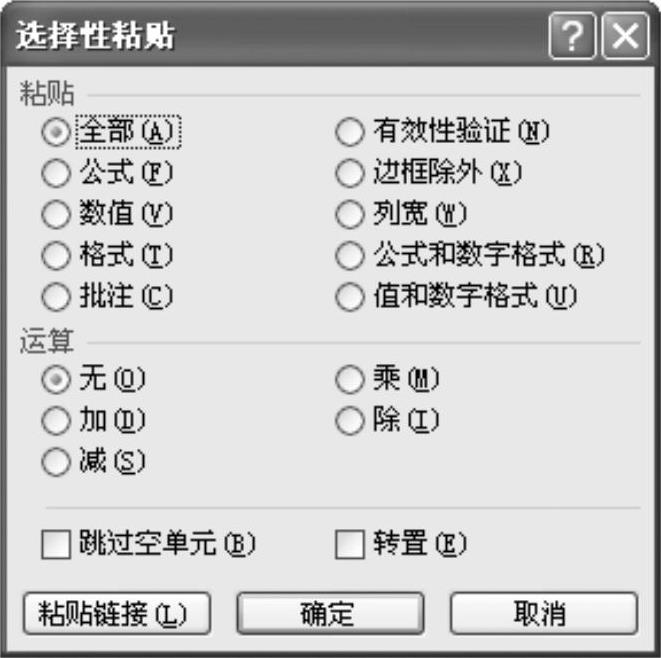
Task: Select the 全部(A) paste option
Action: coord(56,132)
